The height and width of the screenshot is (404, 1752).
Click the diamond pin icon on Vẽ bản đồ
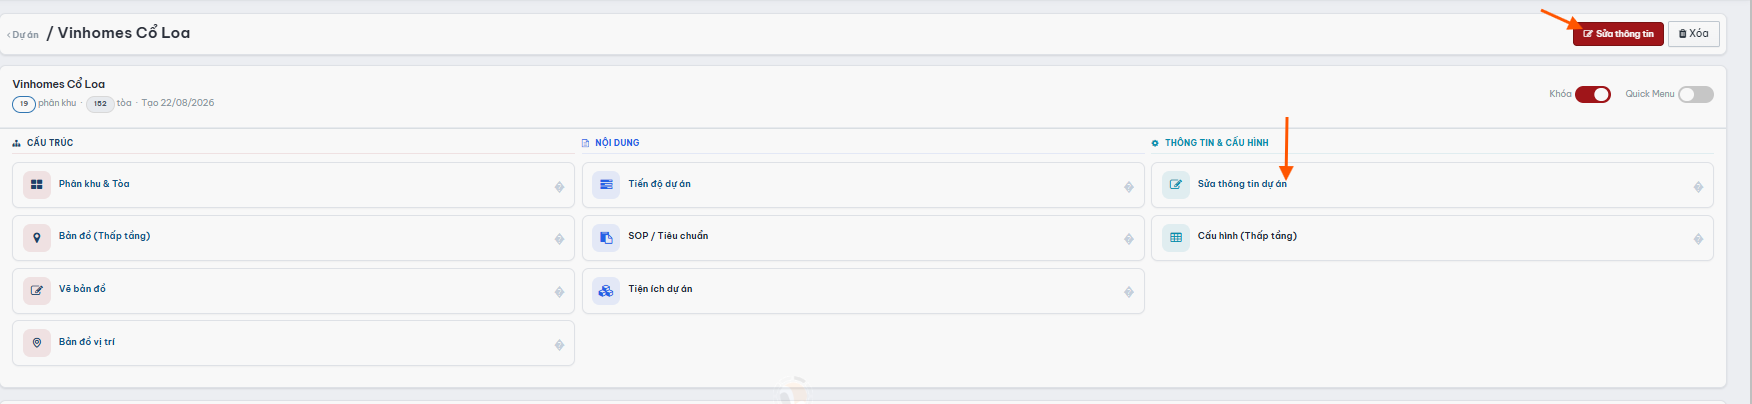[559, 292]
